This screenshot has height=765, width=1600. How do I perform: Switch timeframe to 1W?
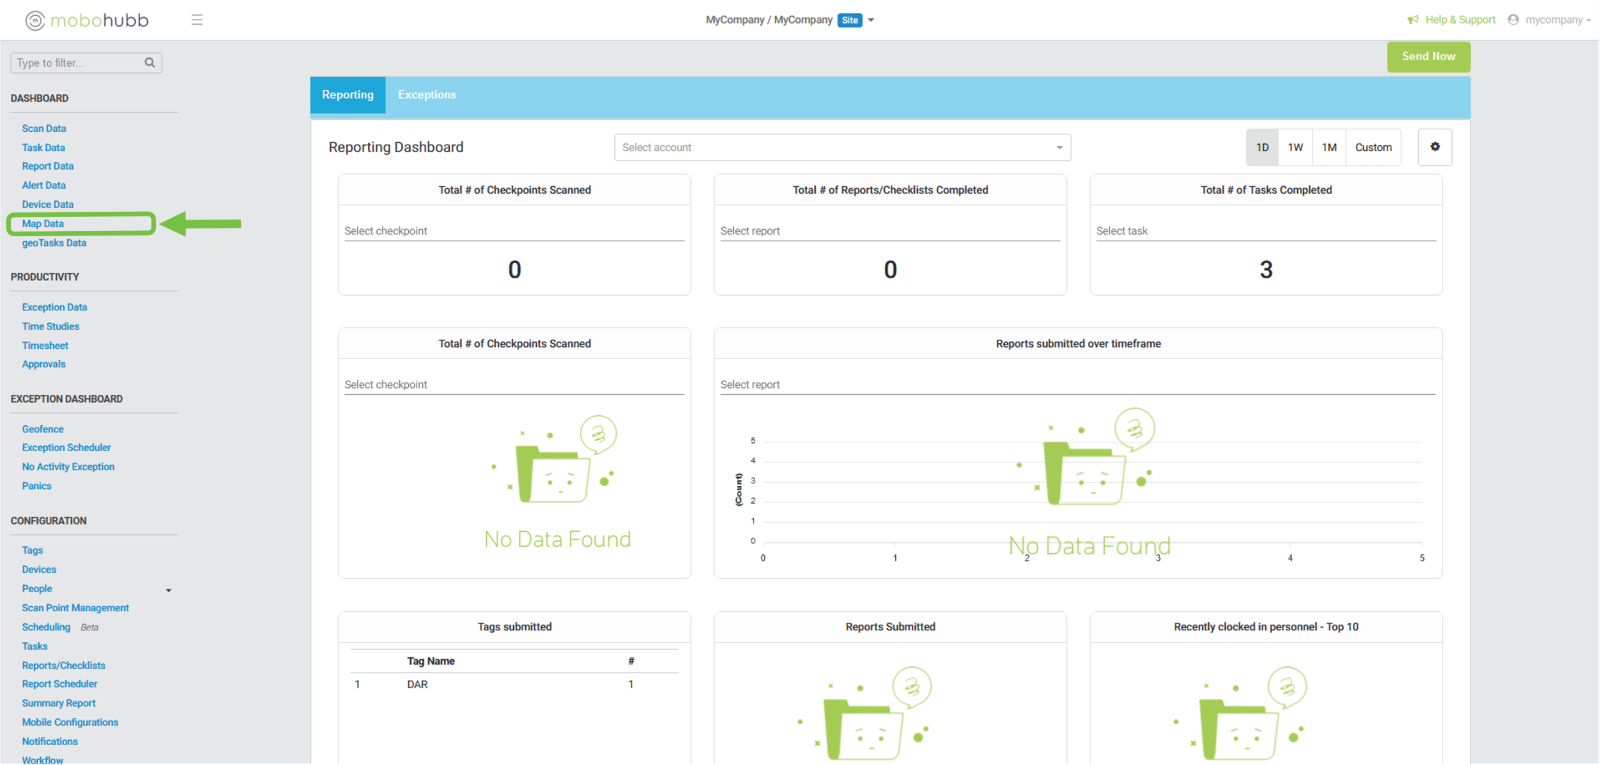1295,147
